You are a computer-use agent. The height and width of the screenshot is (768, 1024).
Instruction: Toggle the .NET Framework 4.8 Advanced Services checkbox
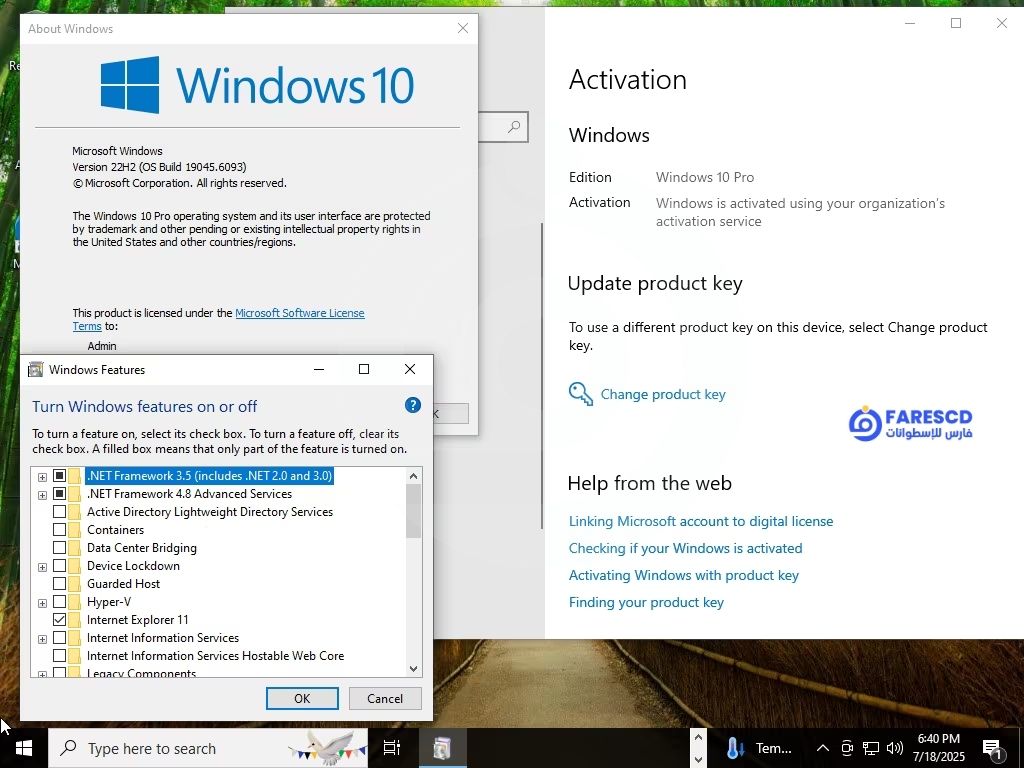(59, 494)
